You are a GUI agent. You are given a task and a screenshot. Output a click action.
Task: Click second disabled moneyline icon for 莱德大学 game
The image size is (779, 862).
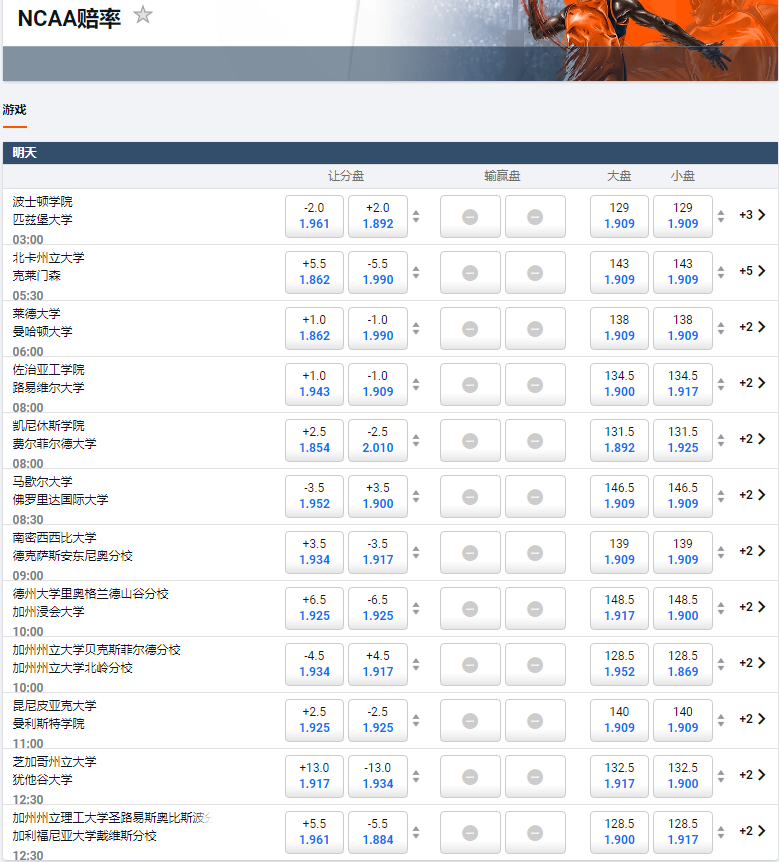534,329
